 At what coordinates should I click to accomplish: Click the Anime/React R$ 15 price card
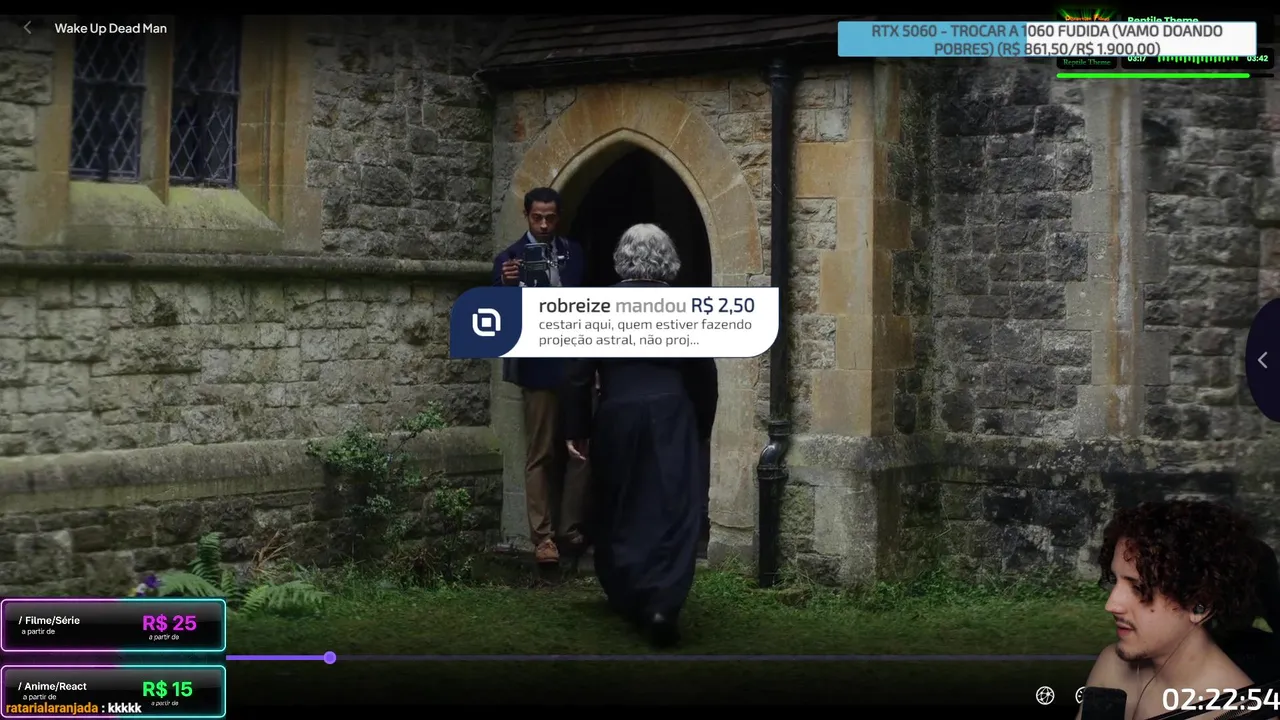coord(113,690)
